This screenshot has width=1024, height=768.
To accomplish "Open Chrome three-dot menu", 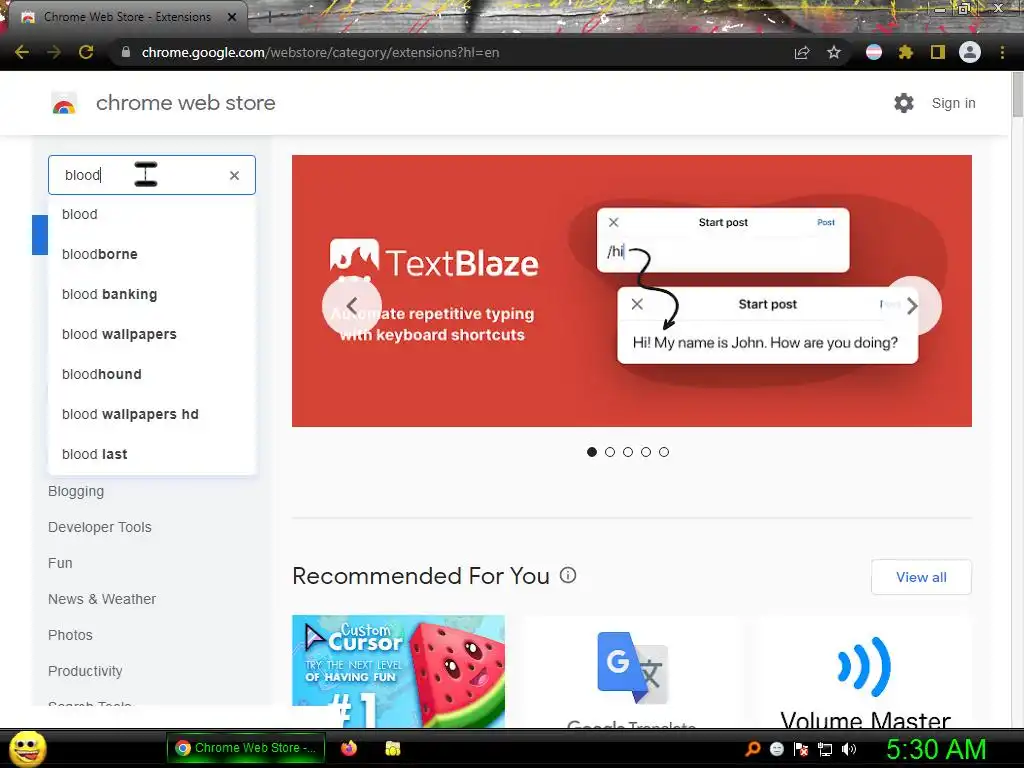I will [1002, 52].
